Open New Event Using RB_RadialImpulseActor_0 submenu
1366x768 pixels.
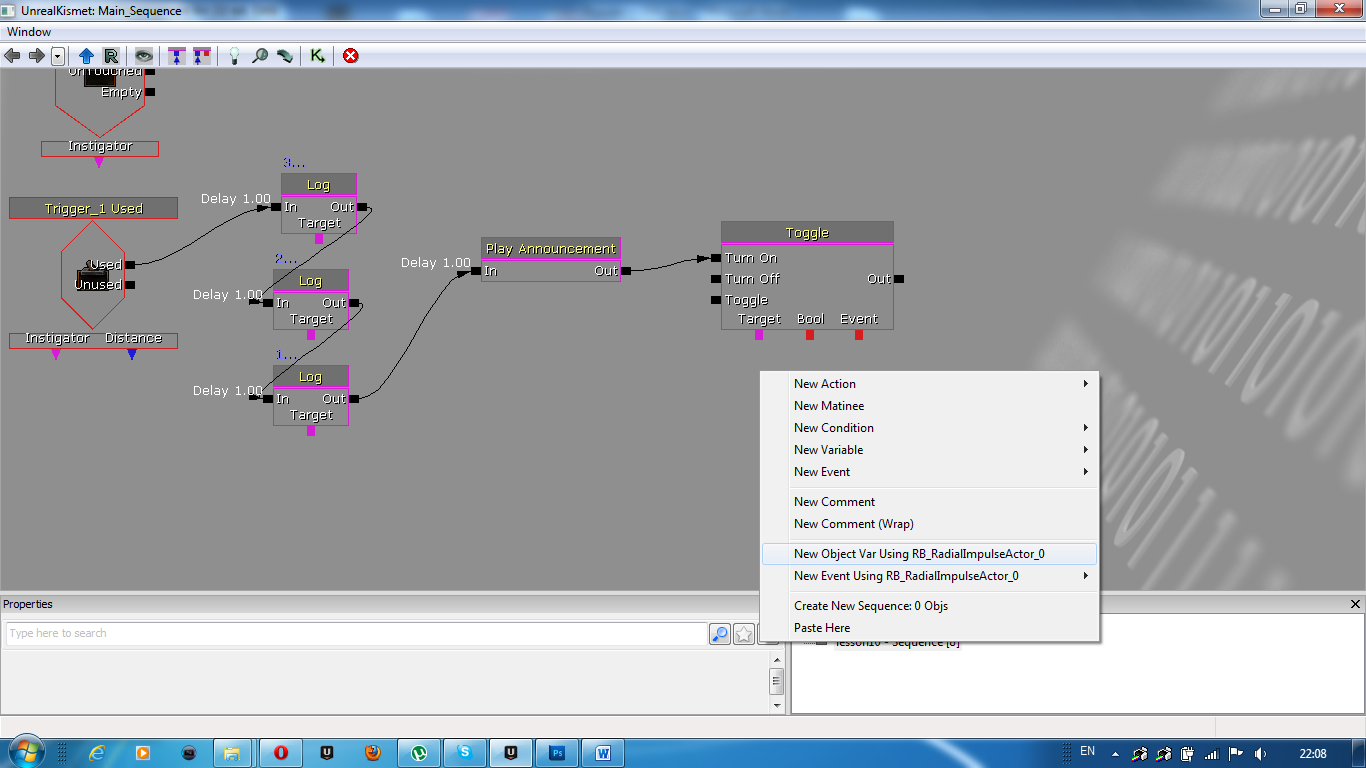click(x=929, y=576)
